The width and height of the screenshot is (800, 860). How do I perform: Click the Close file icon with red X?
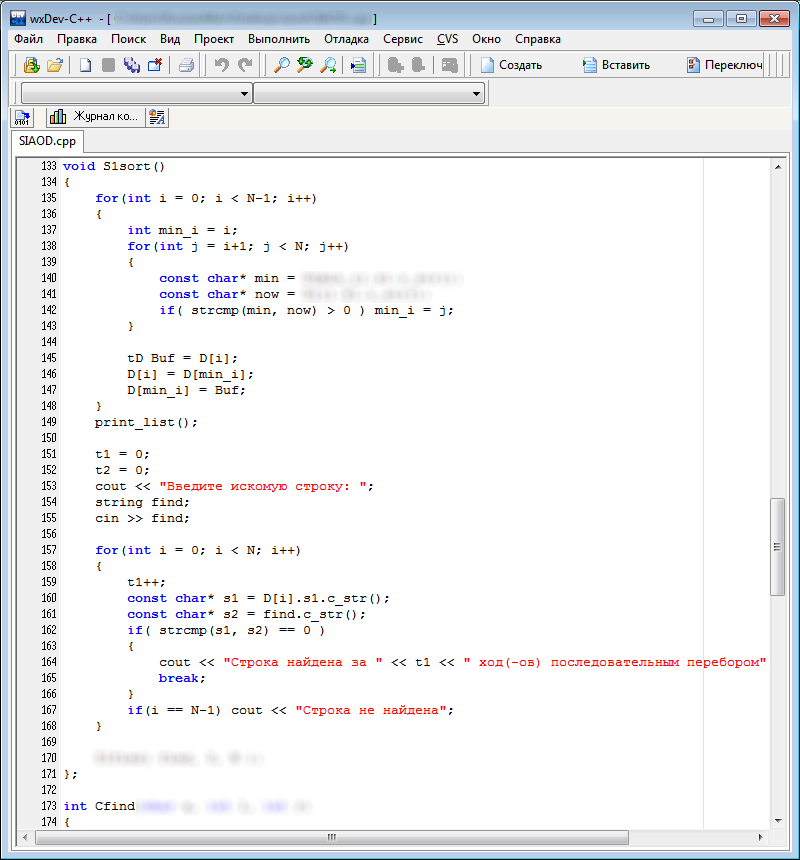pyautogui.click(x=155, y=65)
